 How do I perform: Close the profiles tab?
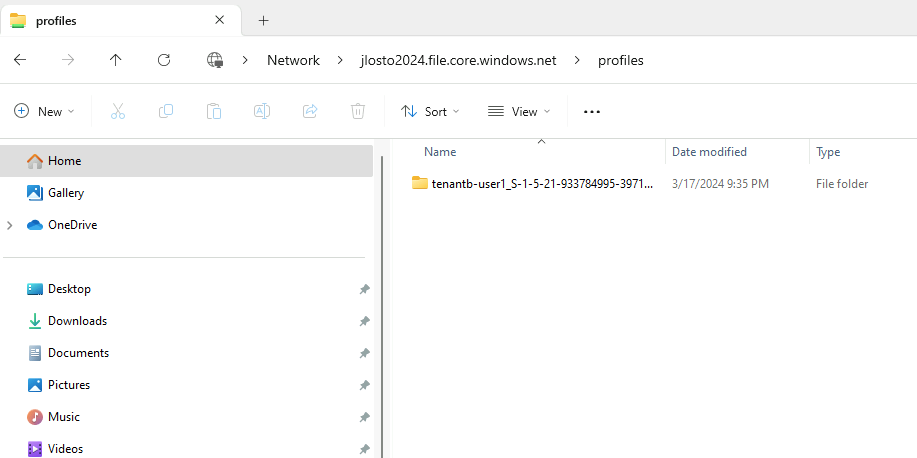[x=219, y=20]
